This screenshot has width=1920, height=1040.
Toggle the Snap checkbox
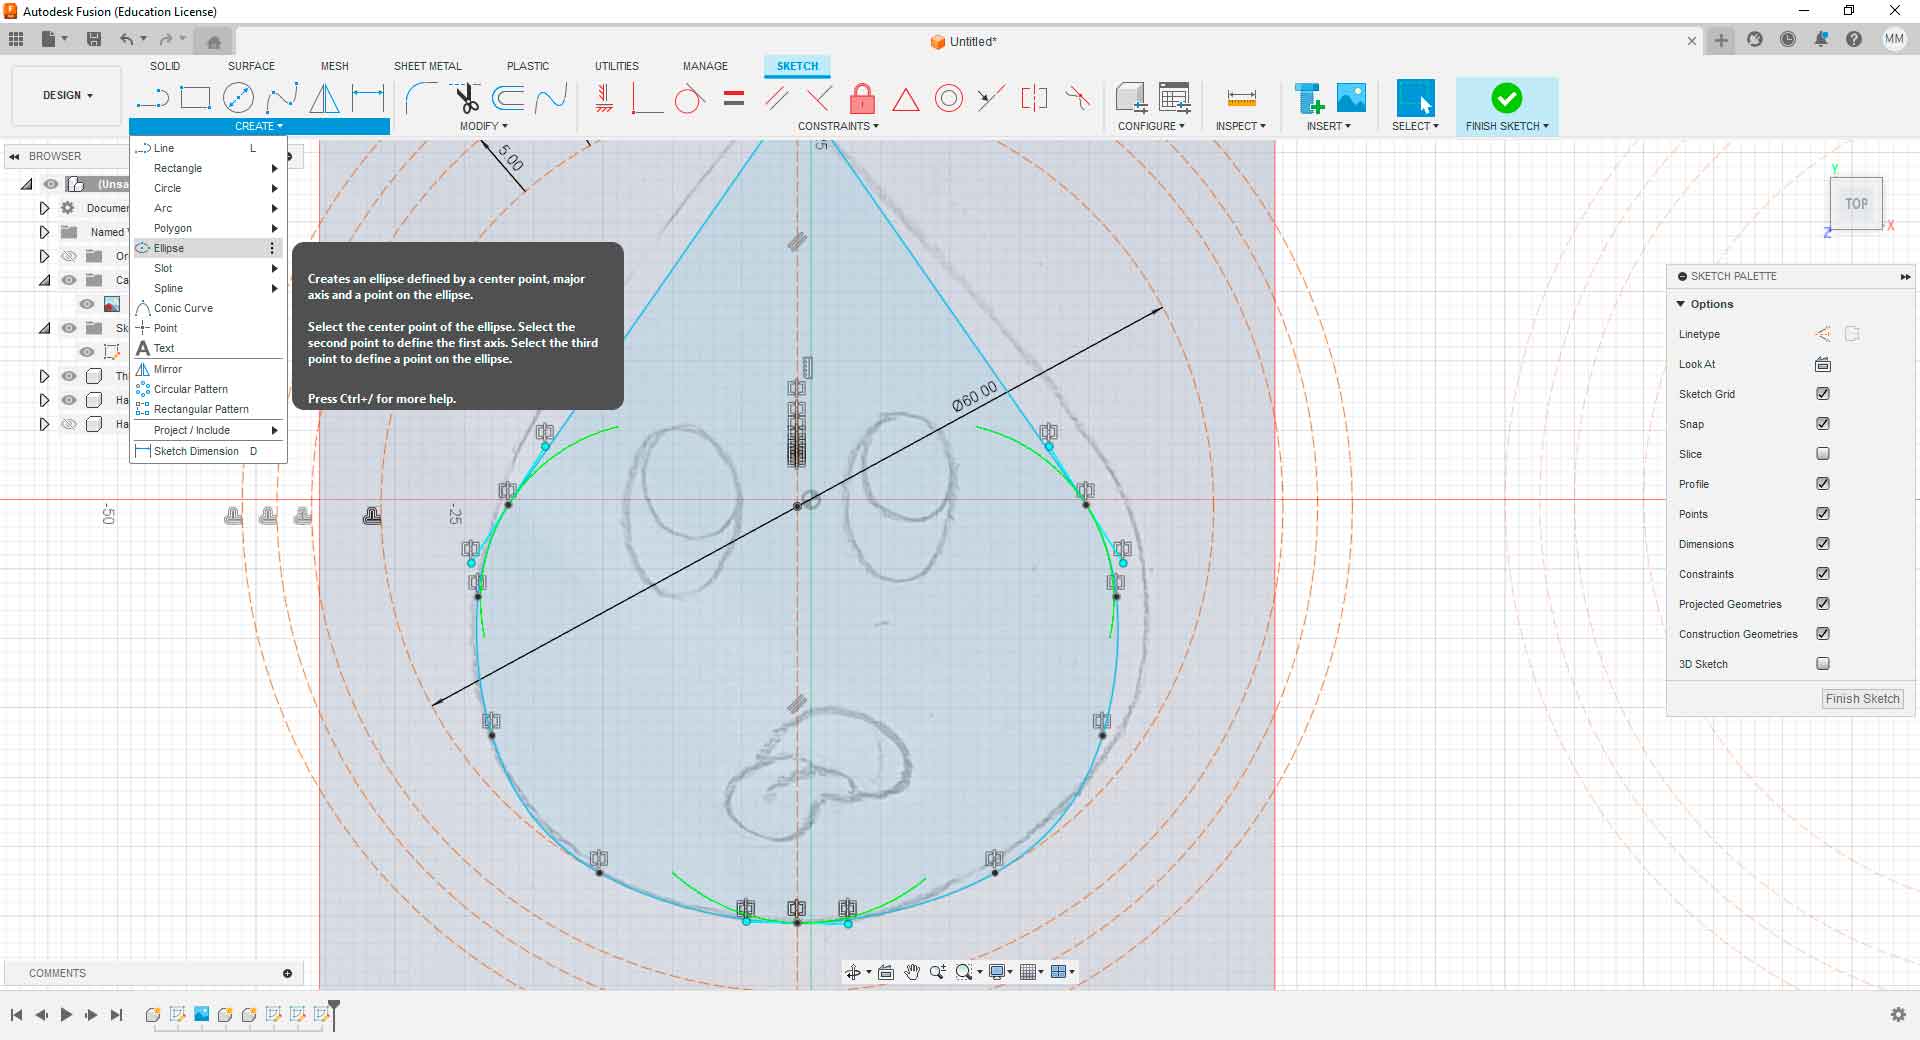coord(1823,424)
